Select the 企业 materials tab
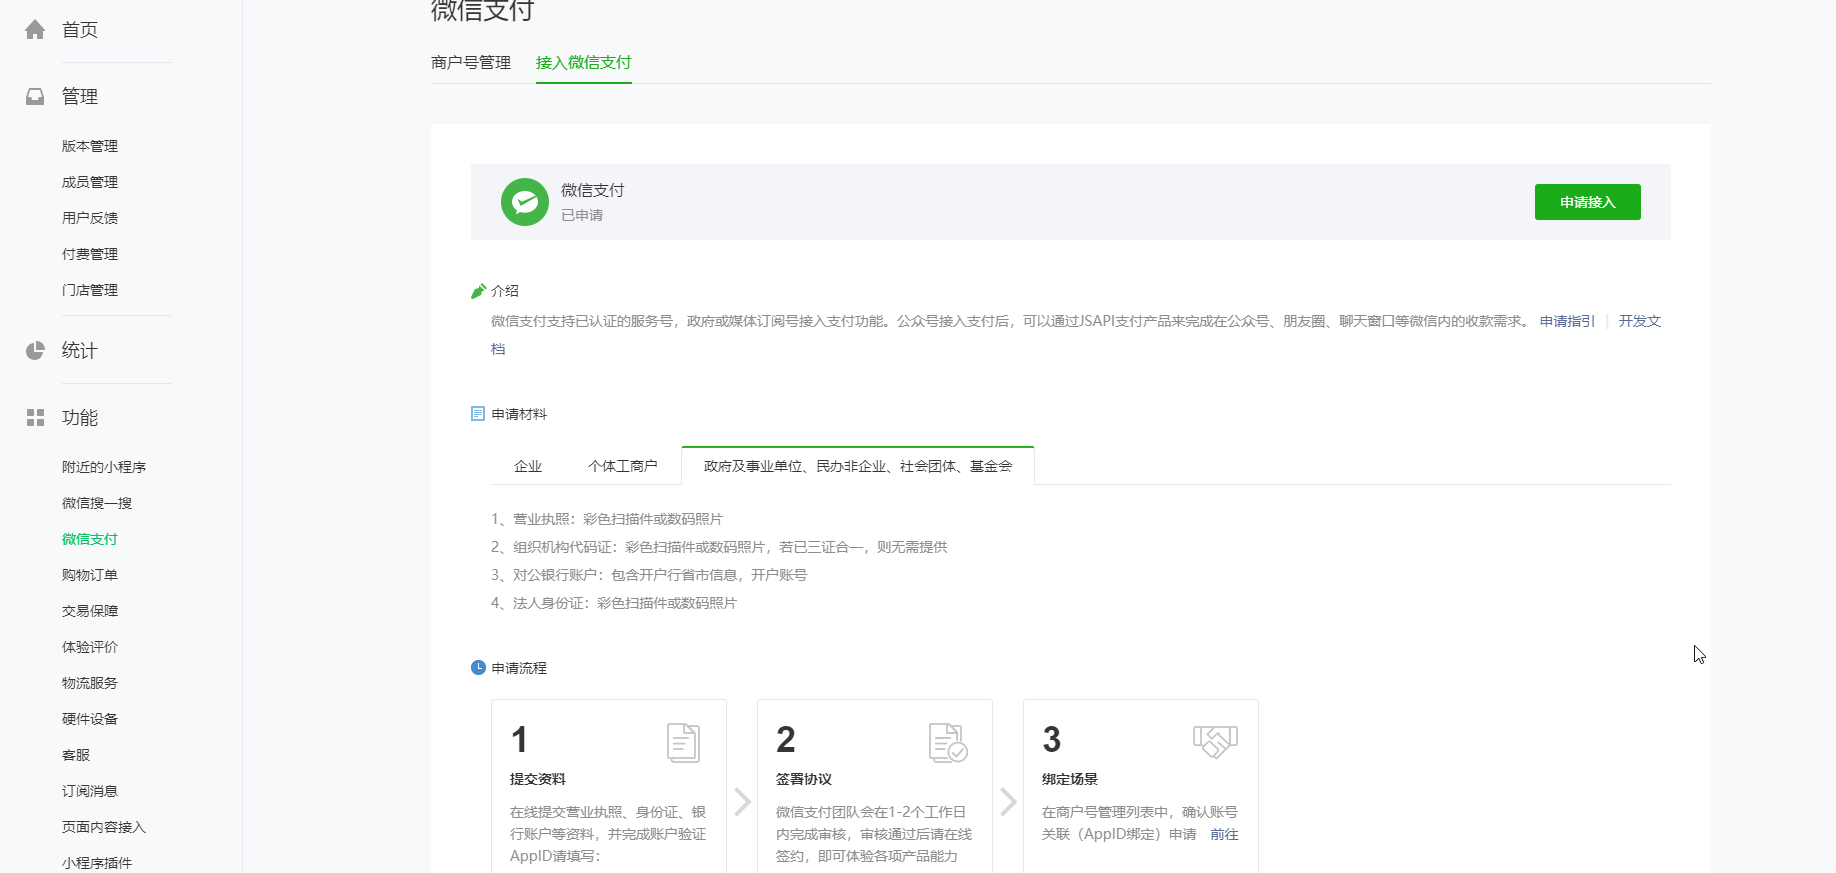The width and height of the screenshot is (1836, 873). 528,466
